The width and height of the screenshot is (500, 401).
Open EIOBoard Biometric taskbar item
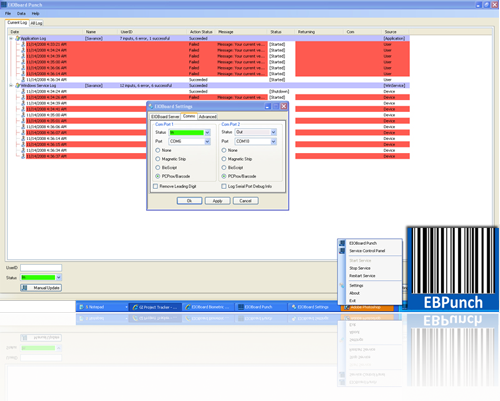(208, 307)
